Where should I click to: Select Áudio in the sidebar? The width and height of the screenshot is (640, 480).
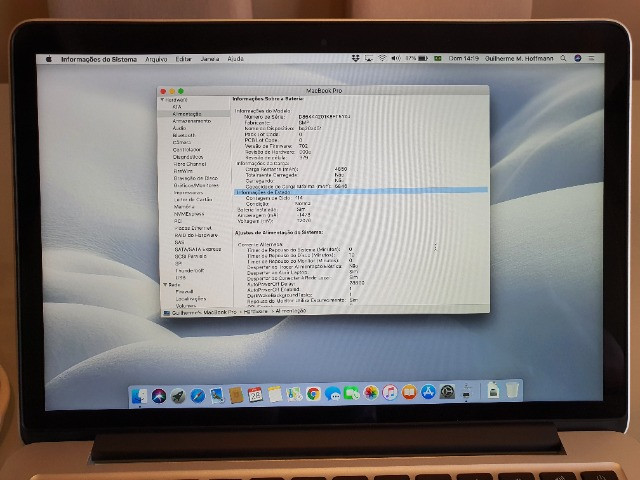(179, 128)
